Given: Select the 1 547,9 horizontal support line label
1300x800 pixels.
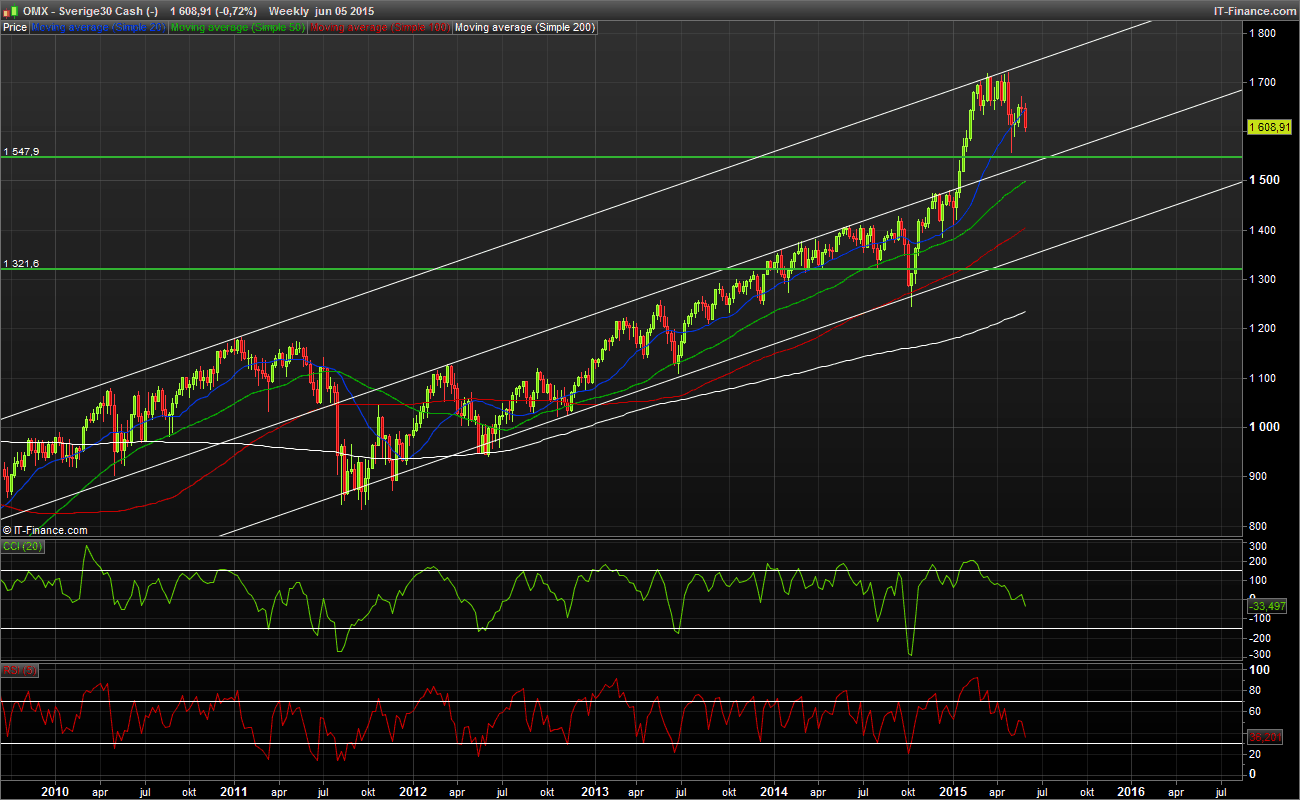Looking at the screenshot, I should tap(21, 151).
